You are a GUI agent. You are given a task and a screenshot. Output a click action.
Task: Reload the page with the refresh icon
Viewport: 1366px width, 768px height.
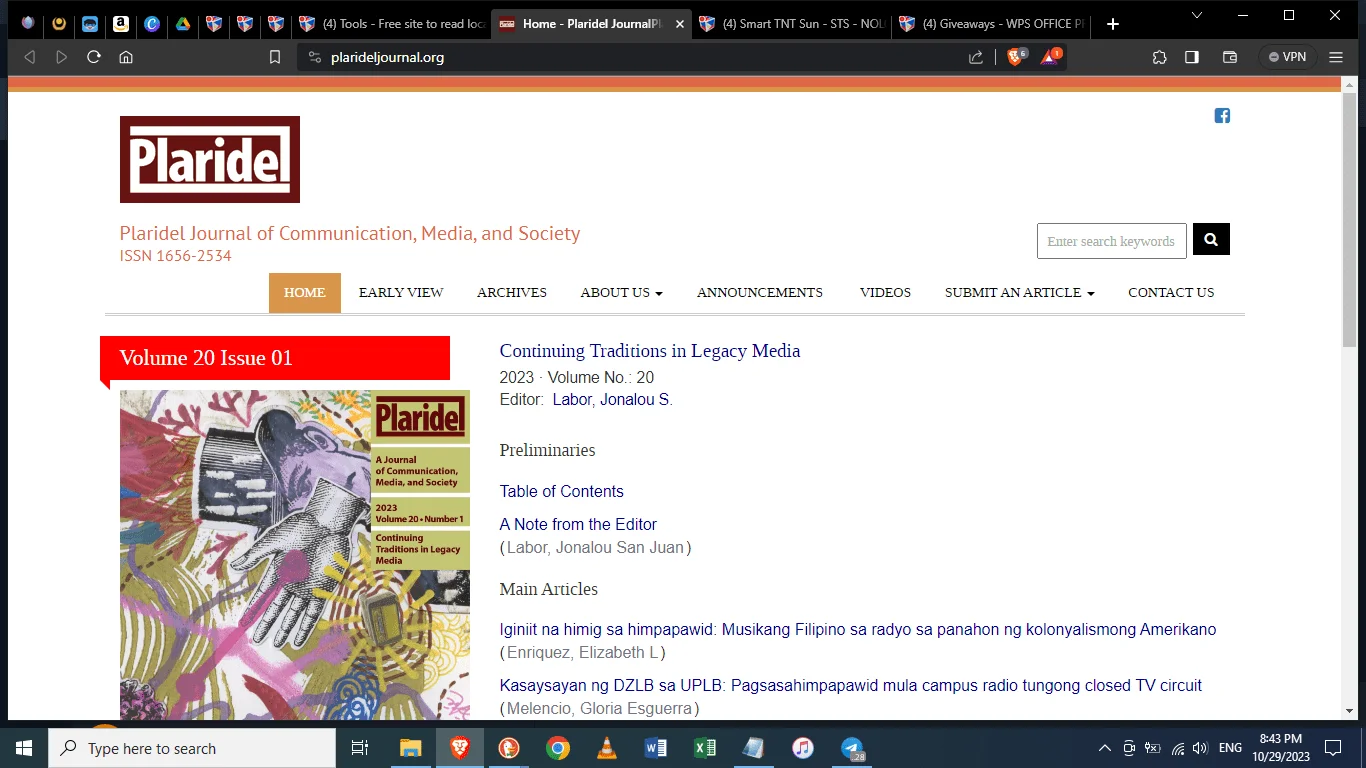pyautogui.click(x=94, y=57)
